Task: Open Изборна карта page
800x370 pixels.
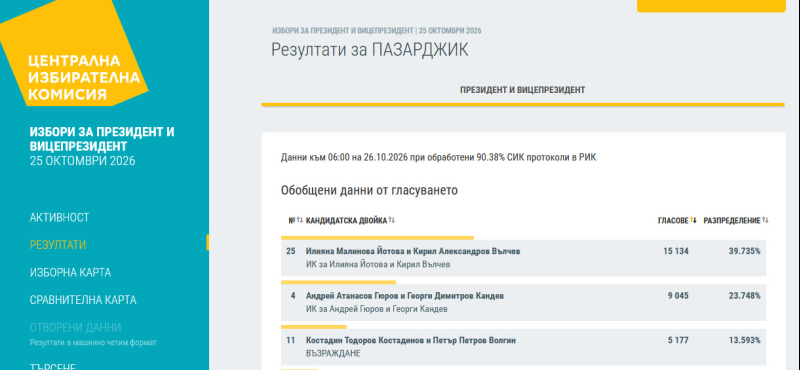Action: (70, 272)
